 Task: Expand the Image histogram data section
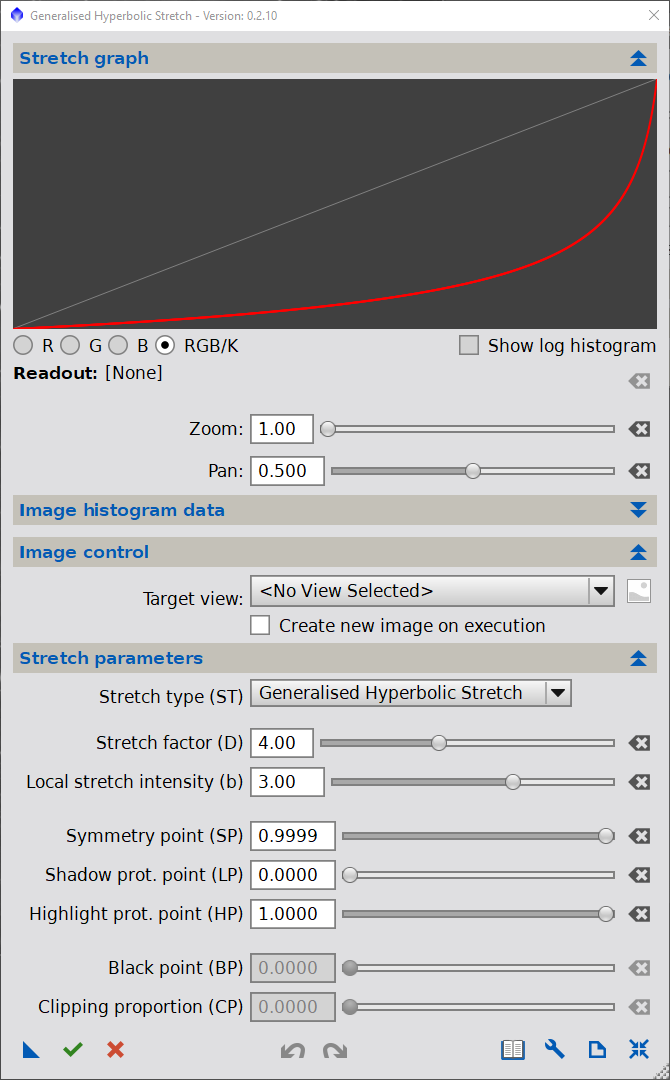639,510
